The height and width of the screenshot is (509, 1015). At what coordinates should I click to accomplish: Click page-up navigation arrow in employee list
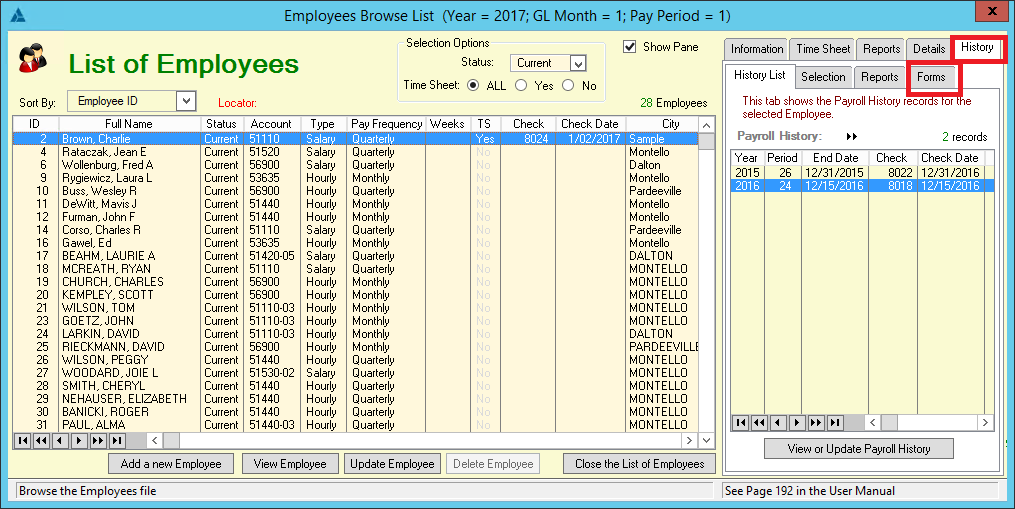point(41,440)
